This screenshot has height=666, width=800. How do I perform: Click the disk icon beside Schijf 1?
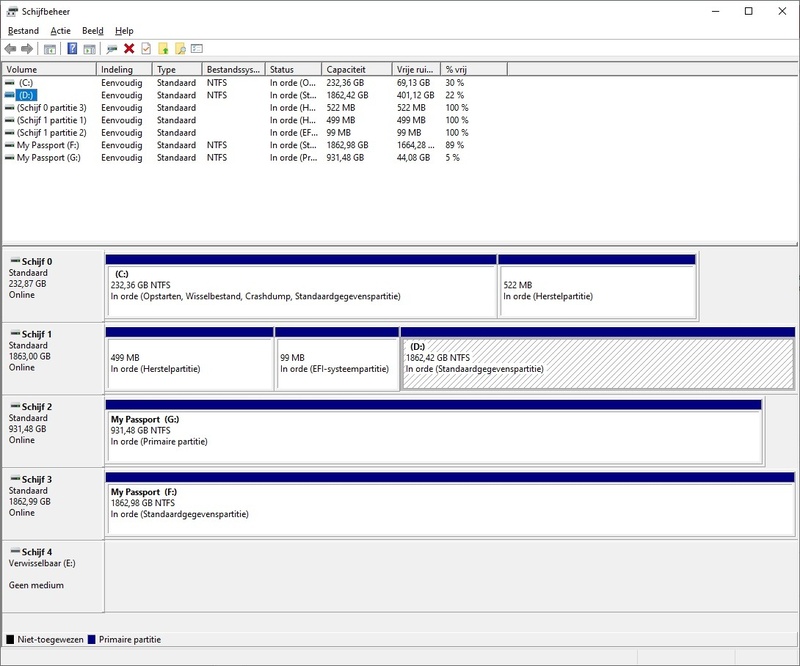[16, 333]
